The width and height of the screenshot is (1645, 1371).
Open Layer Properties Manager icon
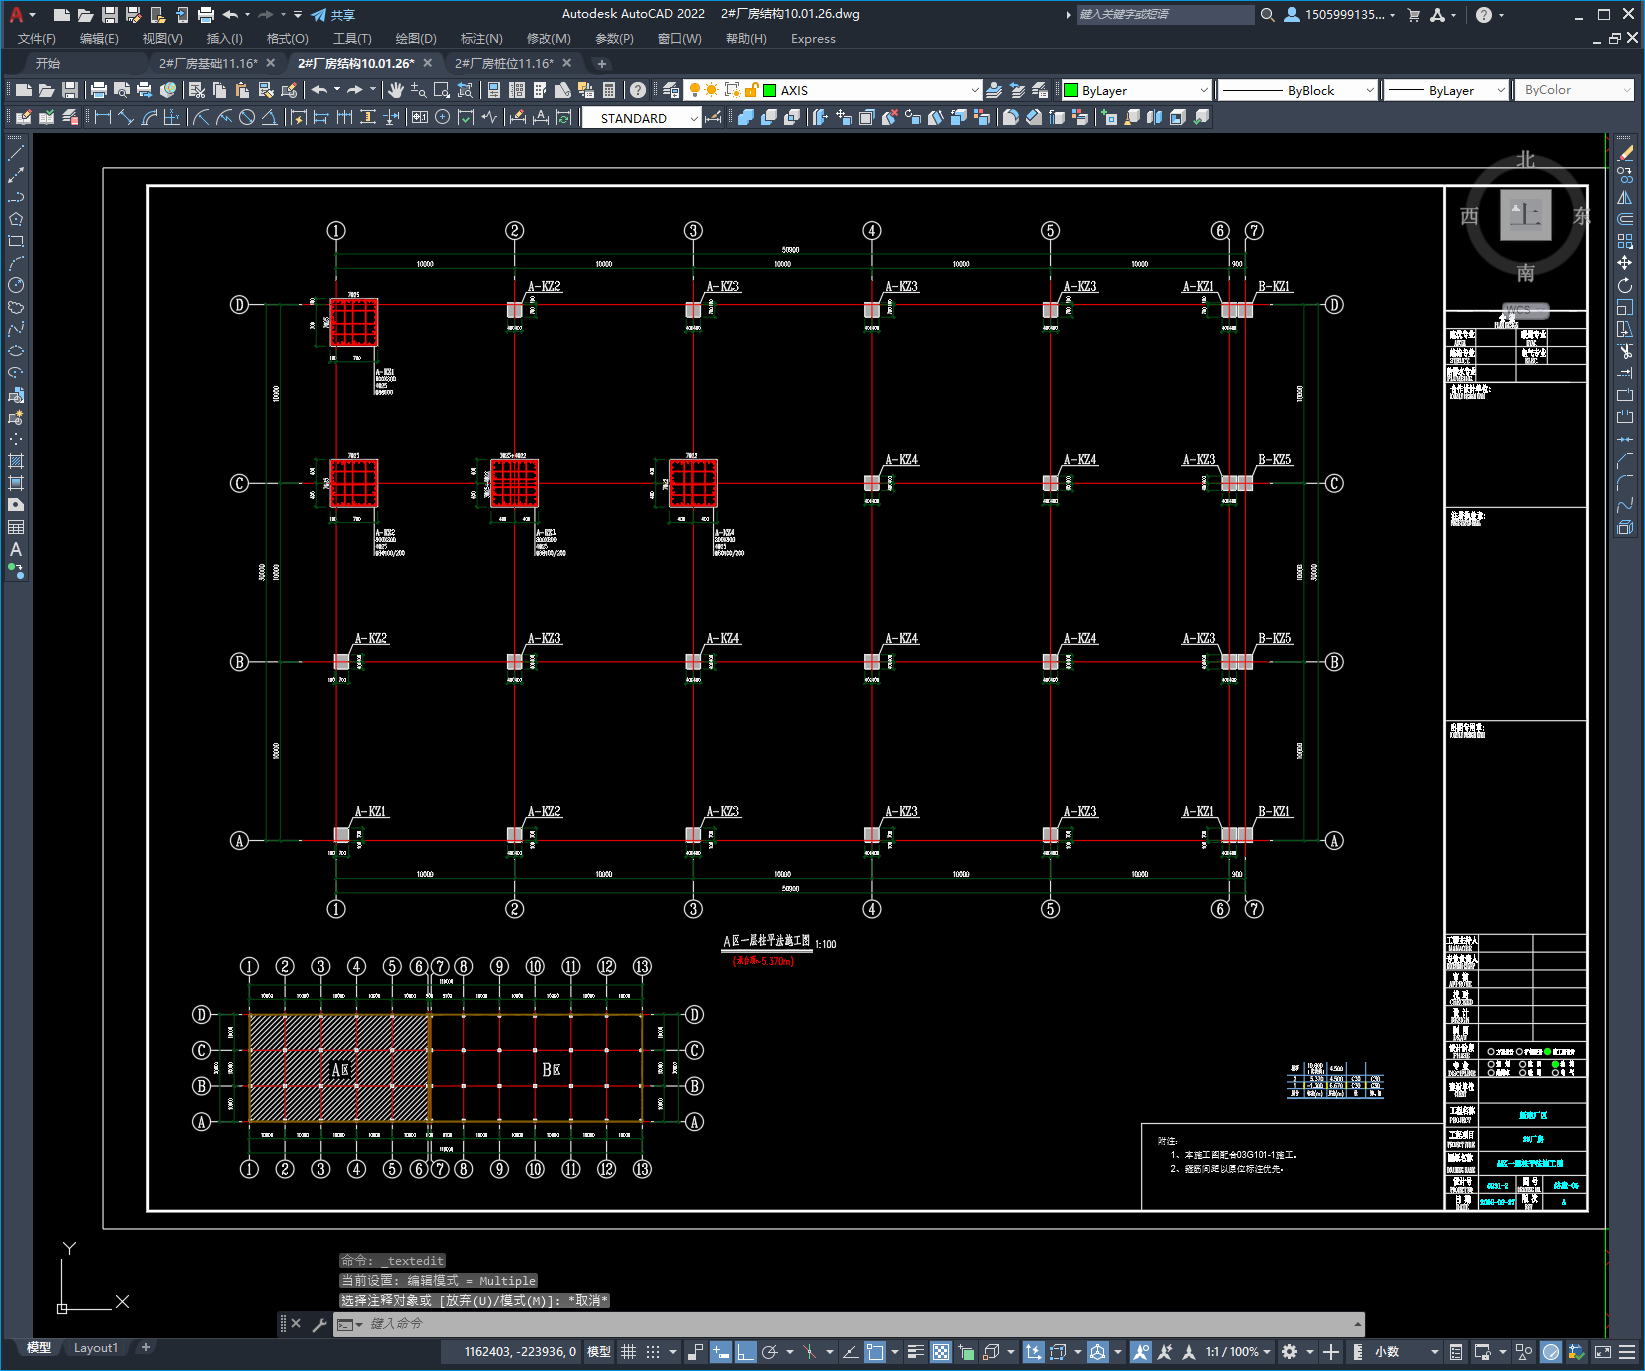pyautogui.click(x=671, y=90)
